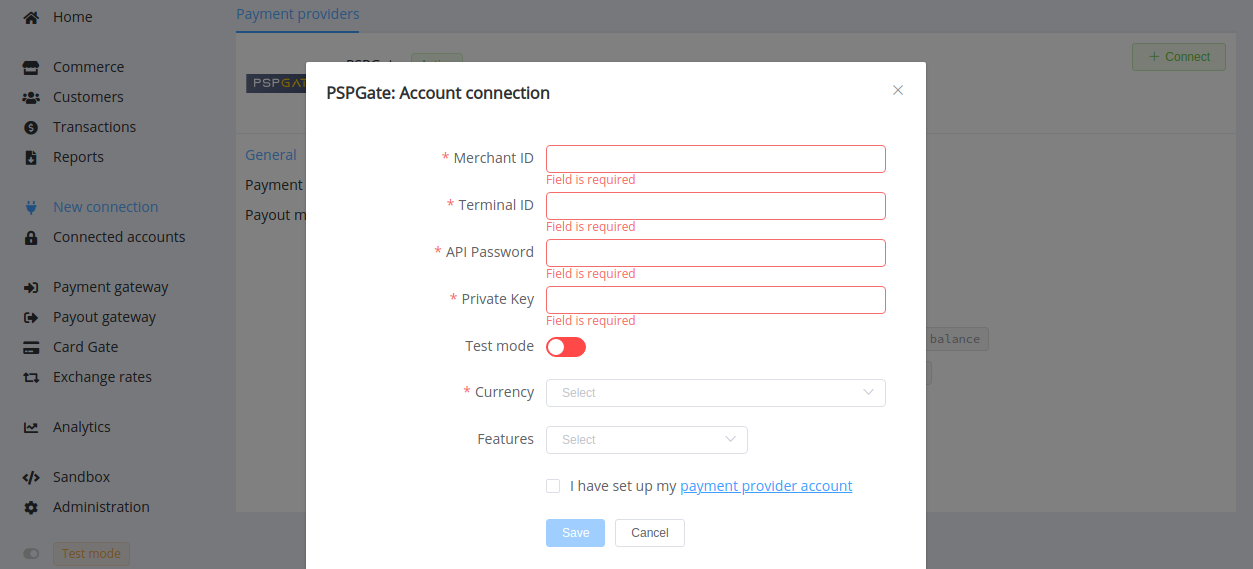Click the Home house icon in sidebar
This screenshot has height=569, width=1253.
point(31,17)
